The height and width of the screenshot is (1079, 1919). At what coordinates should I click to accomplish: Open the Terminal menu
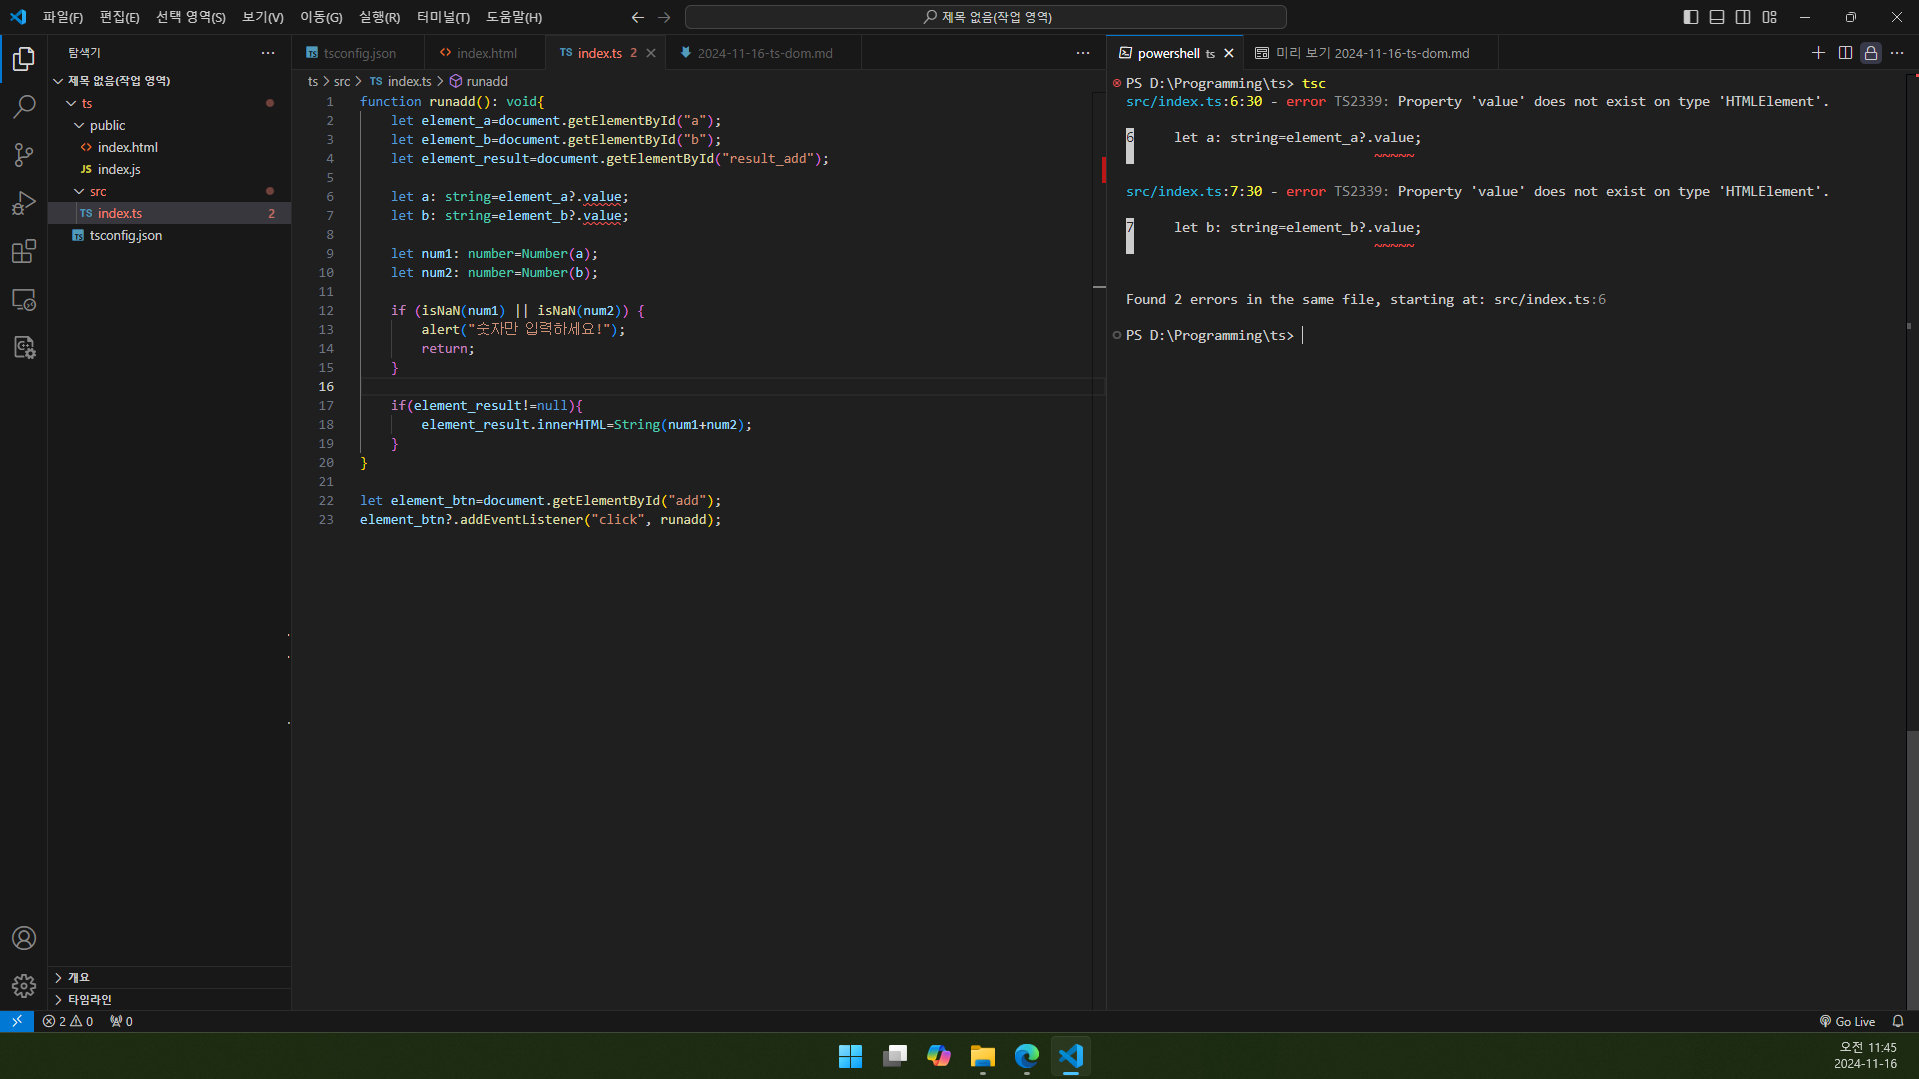[443, 17]
